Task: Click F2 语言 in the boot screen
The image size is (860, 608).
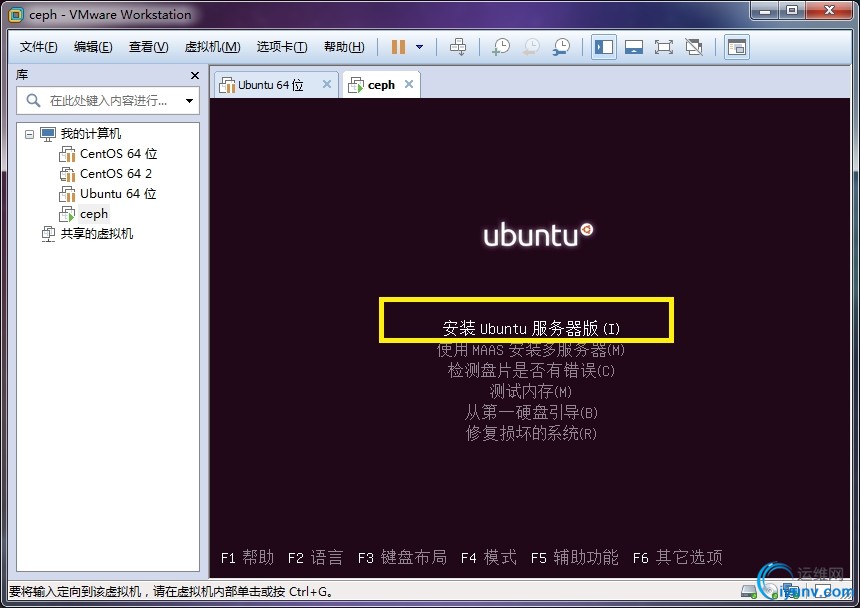Action: [x=315, y=558]
